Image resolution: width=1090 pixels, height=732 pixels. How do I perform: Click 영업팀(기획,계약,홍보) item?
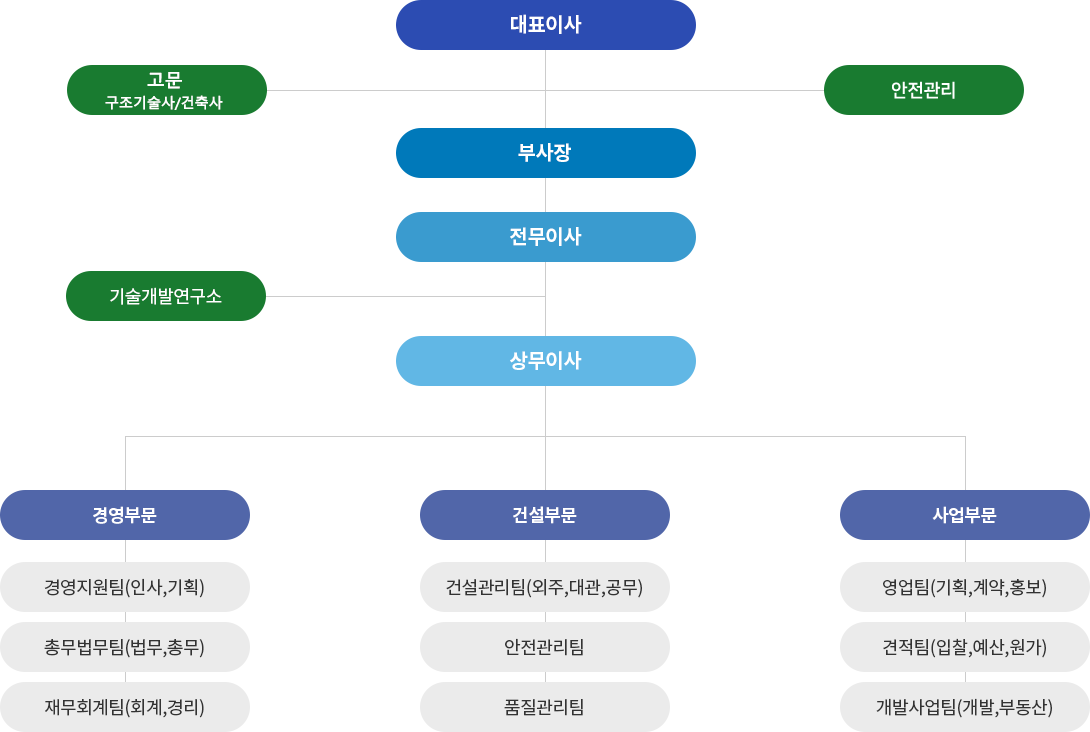click(x=965, y=587)
